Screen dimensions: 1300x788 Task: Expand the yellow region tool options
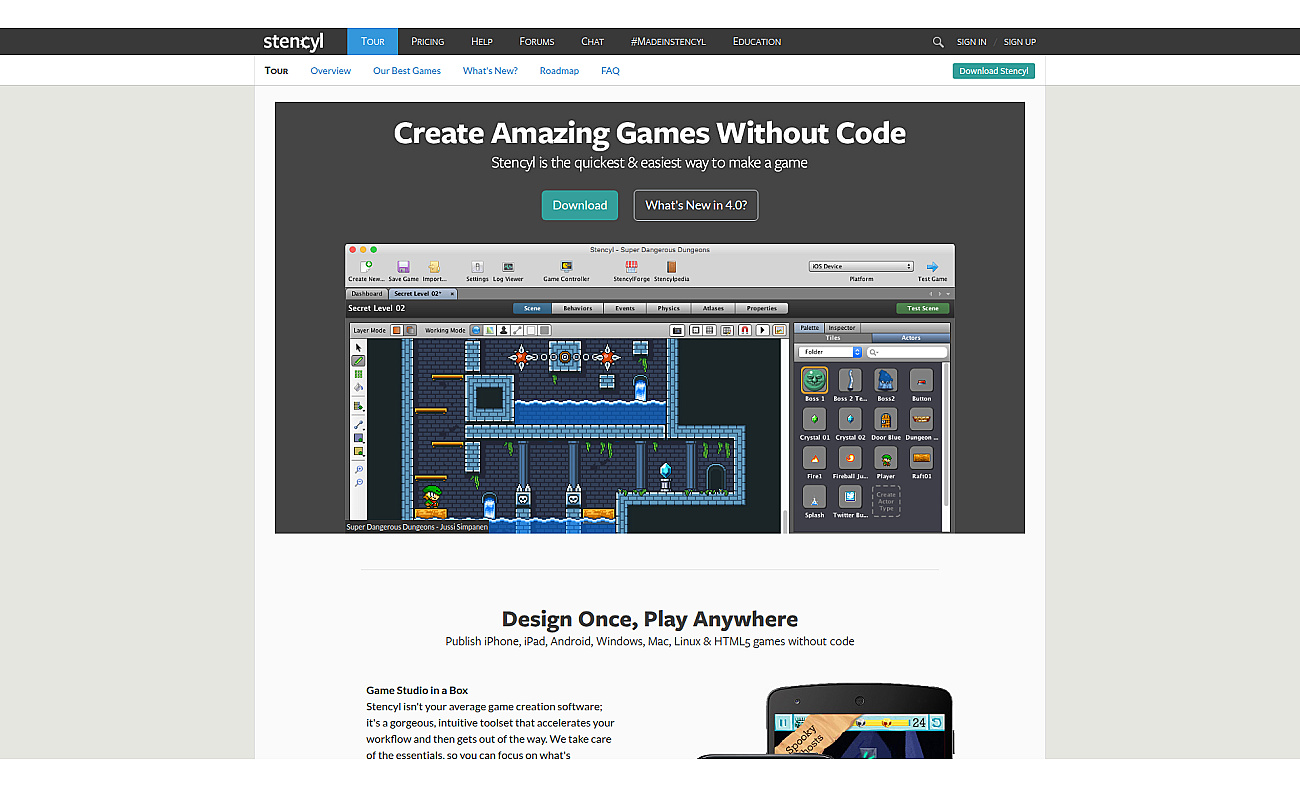359,452
